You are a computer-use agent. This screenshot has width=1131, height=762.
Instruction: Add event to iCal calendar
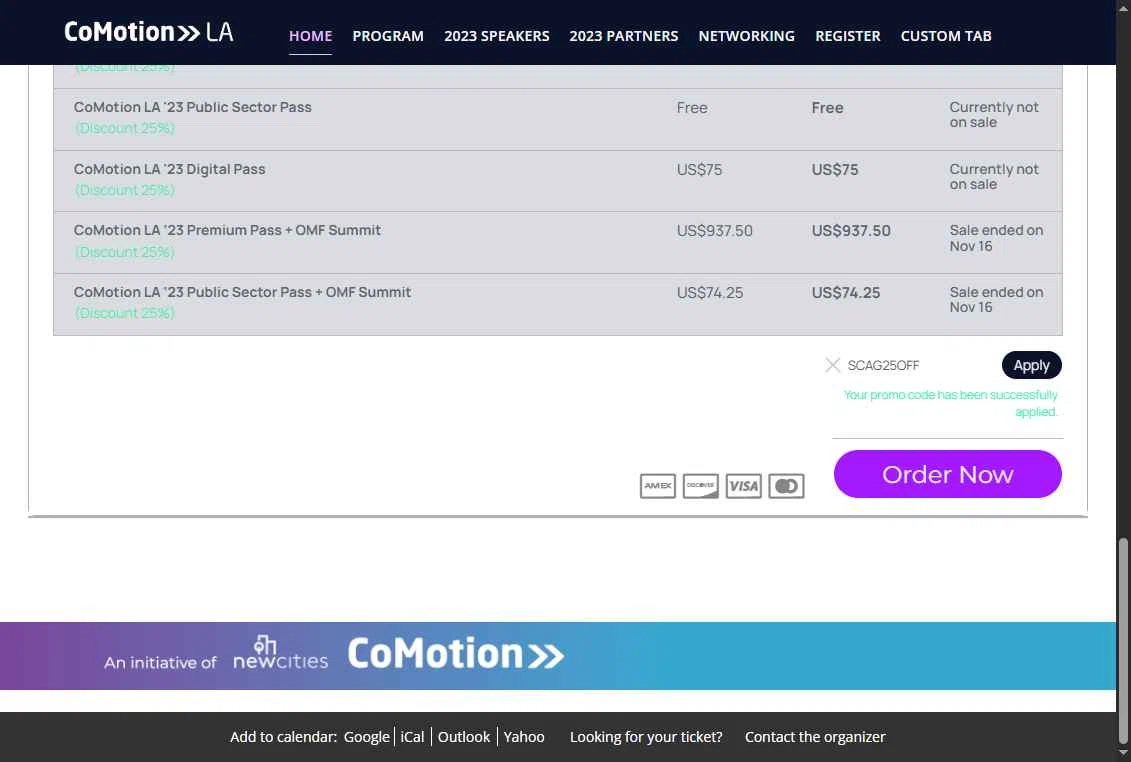coord(413,737)
